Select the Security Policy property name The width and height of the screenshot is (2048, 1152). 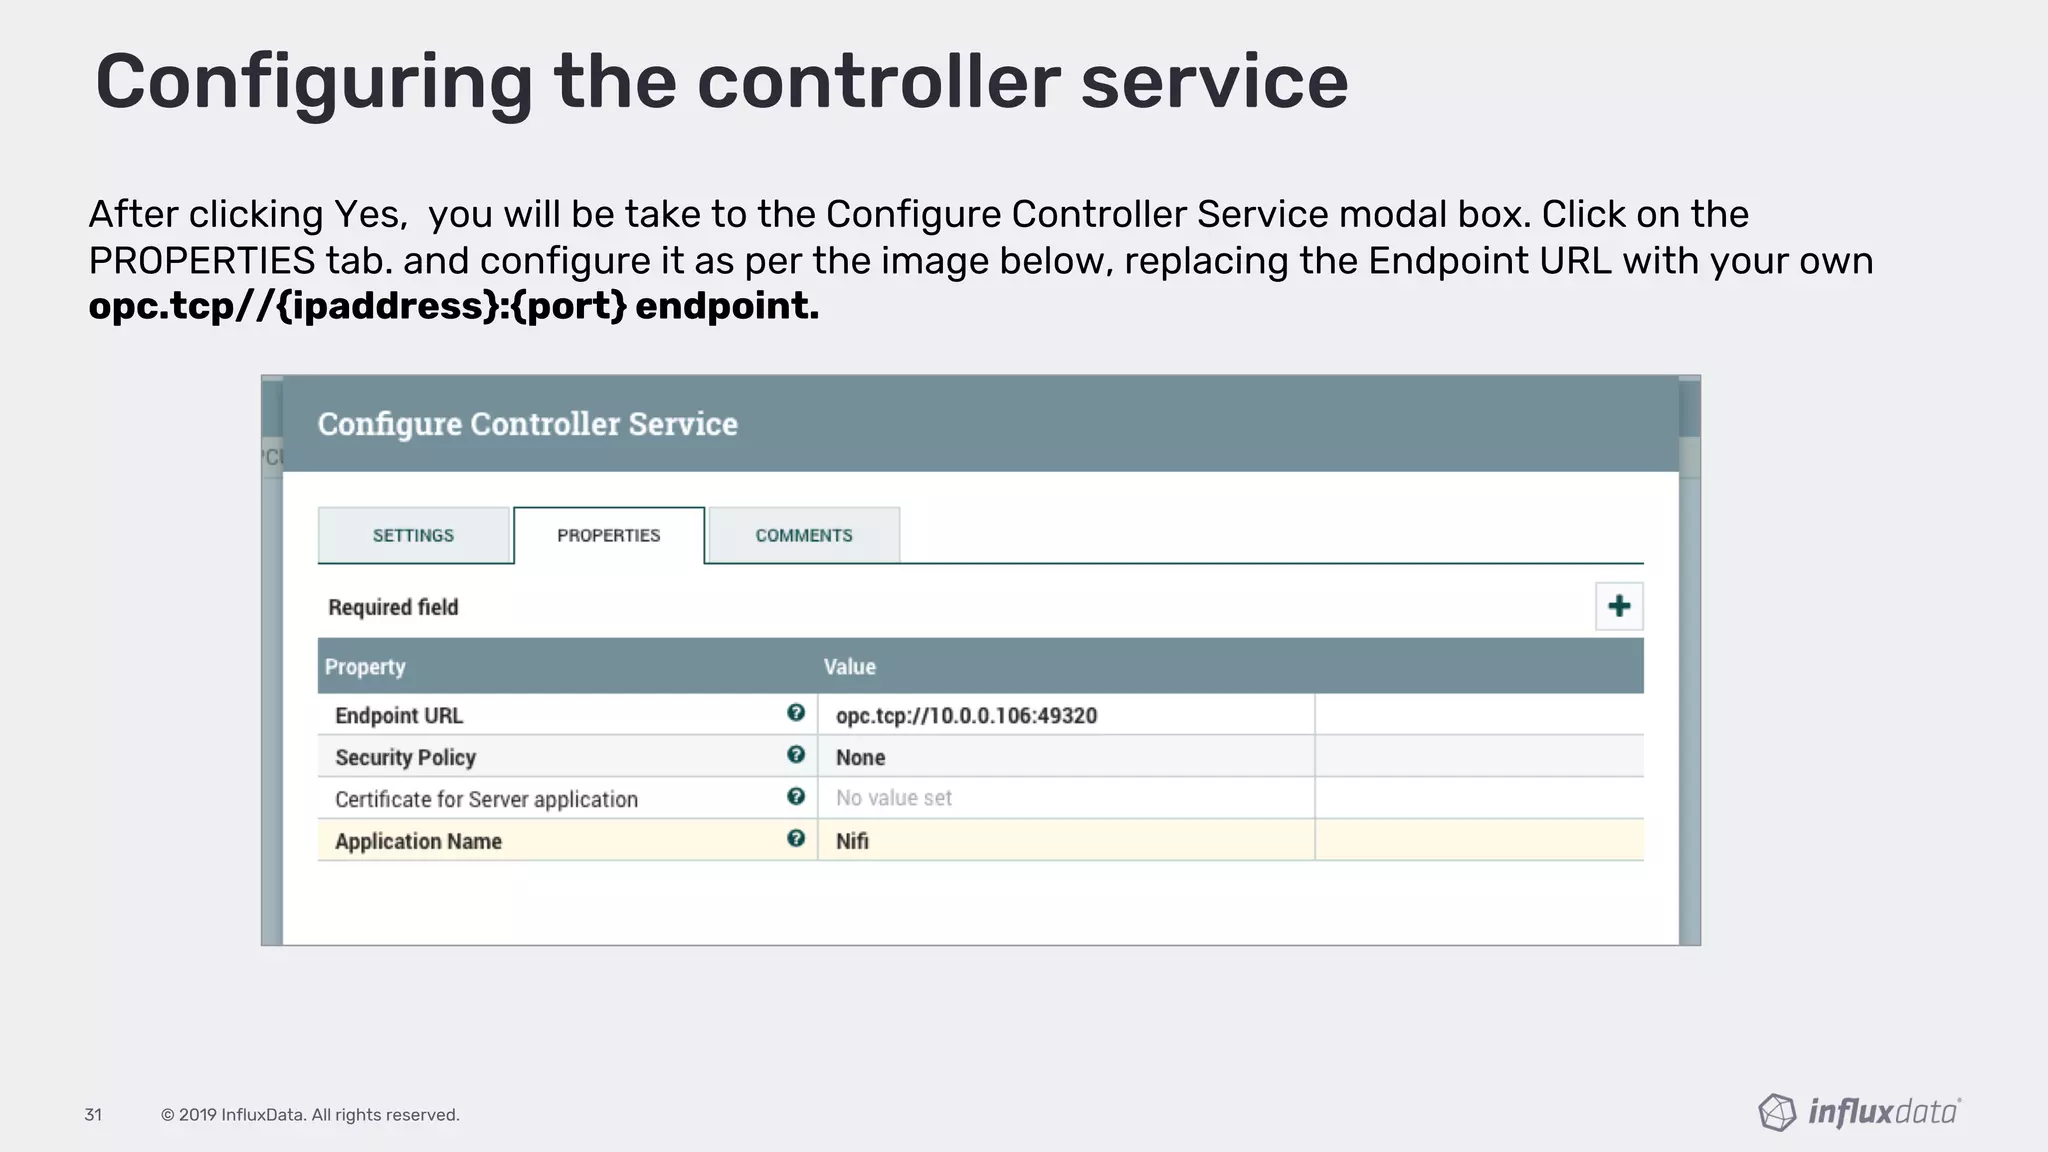pyautogui.click(x=405, y=758)
